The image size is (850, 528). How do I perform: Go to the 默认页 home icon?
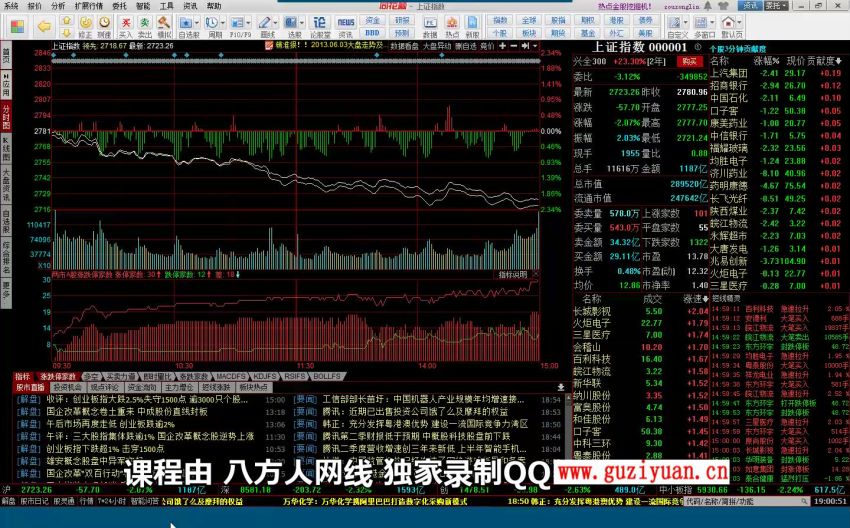coord(729,25)
